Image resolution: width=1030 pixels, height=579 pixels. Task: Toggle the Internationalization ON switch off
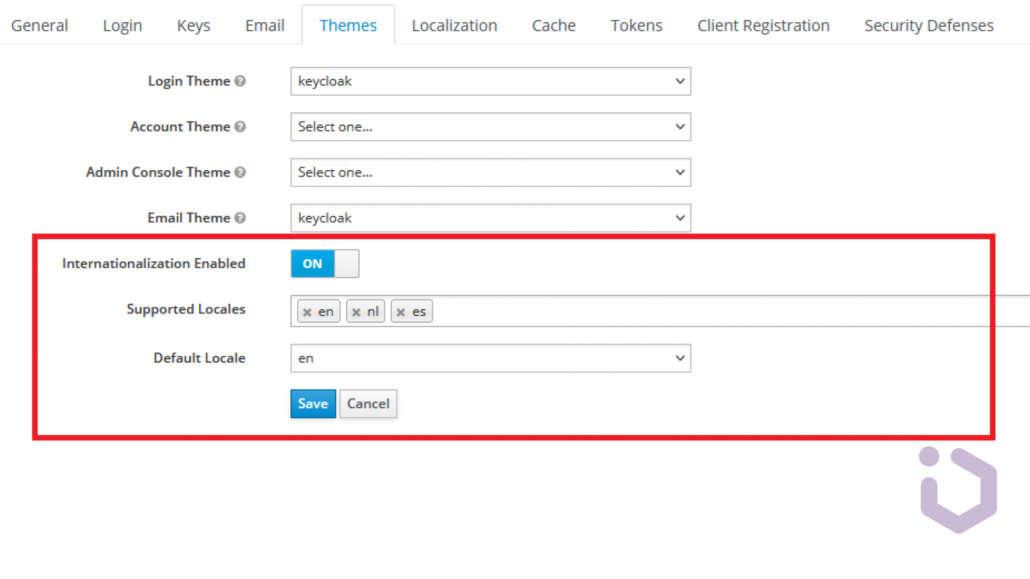[x=325, y=263]
